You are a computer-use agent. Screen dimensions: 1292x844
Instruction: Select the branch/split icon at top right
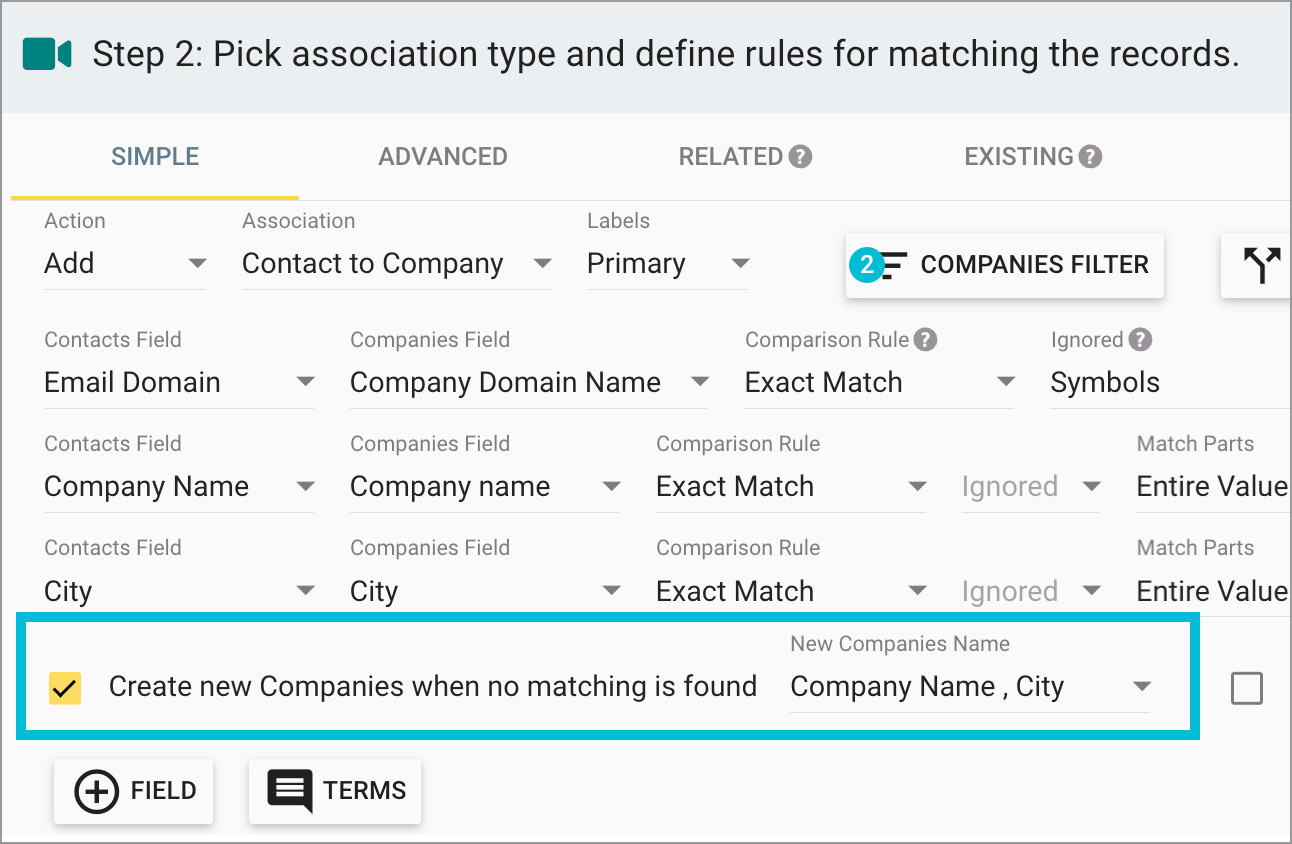pos(1262,265)
